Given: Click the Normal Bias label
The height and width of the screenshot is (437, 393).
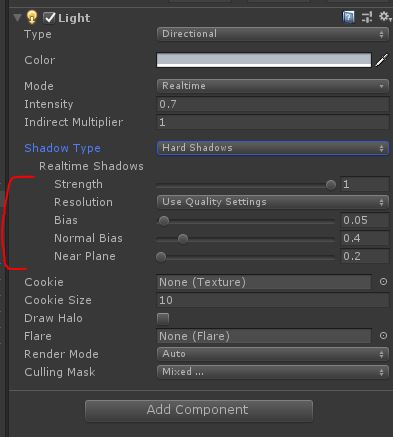Looking at the screenshot, I should tap(88, 238).
